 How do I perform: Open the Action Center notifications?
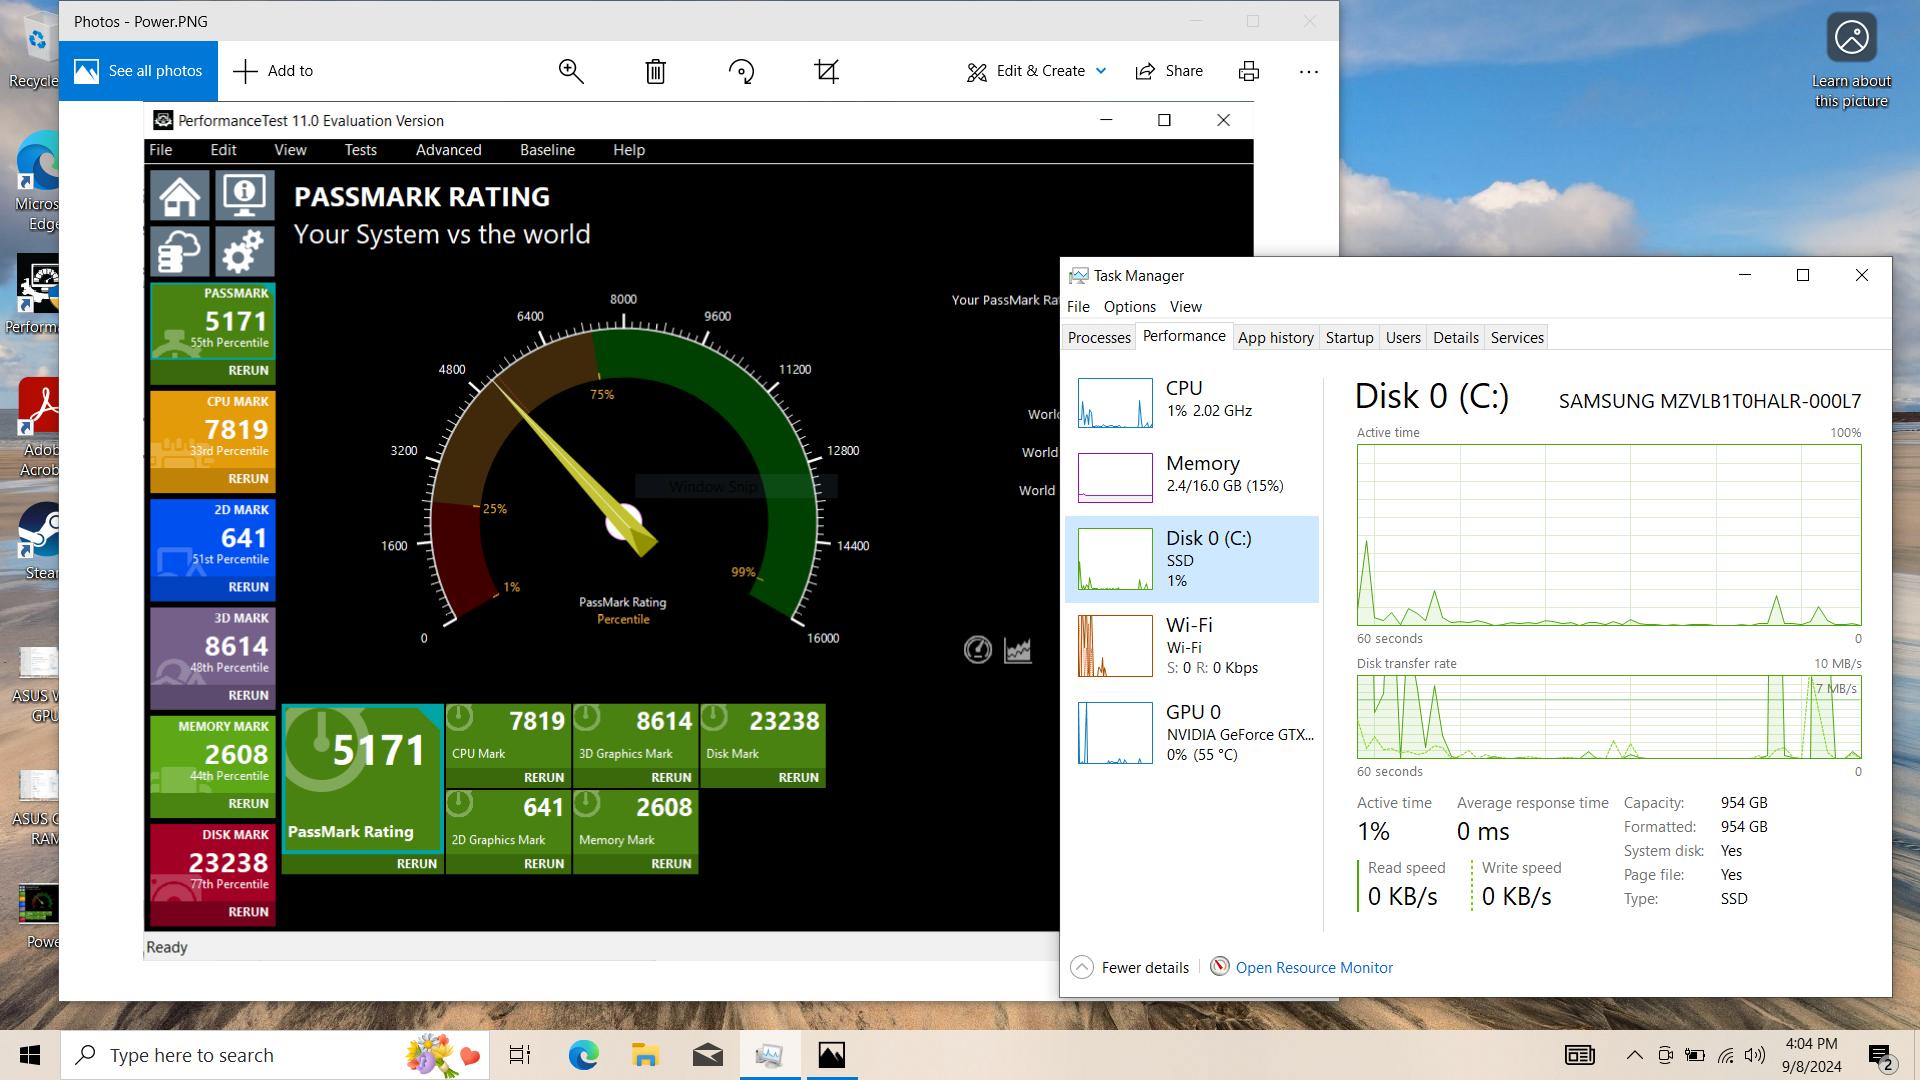(1880, 1055)
